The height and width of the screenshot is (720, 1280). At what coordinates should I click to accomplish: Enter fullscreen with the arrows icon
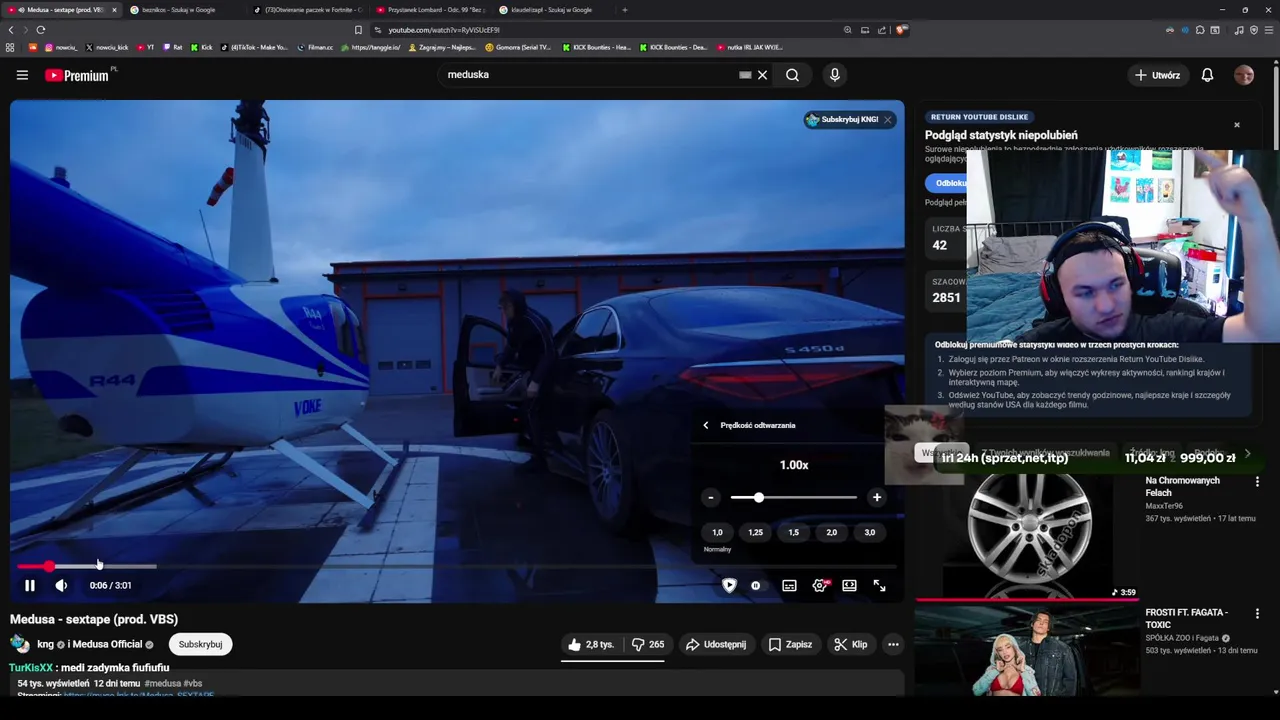click(879, 586)
